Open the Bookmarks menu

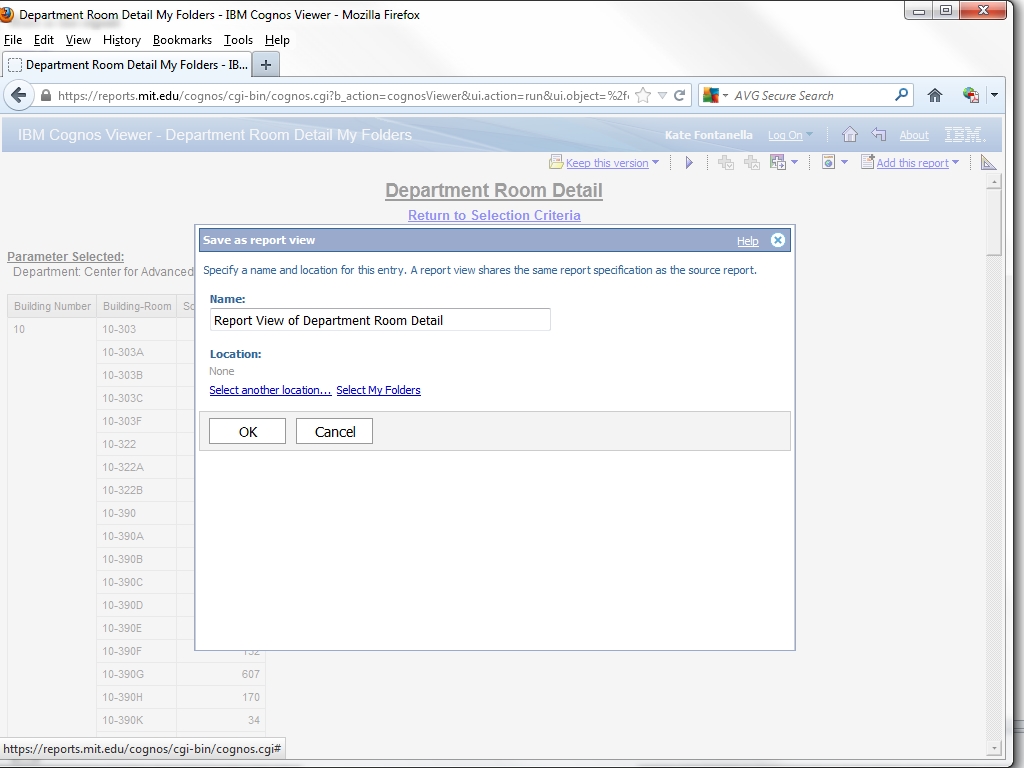click(182, 40)
